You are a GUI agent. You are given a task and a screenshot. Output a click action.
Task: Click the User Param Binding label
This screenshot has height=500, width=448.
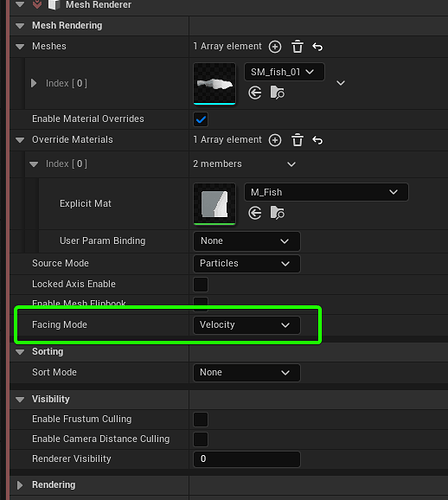pyautogui.click(x=102, y=241)
